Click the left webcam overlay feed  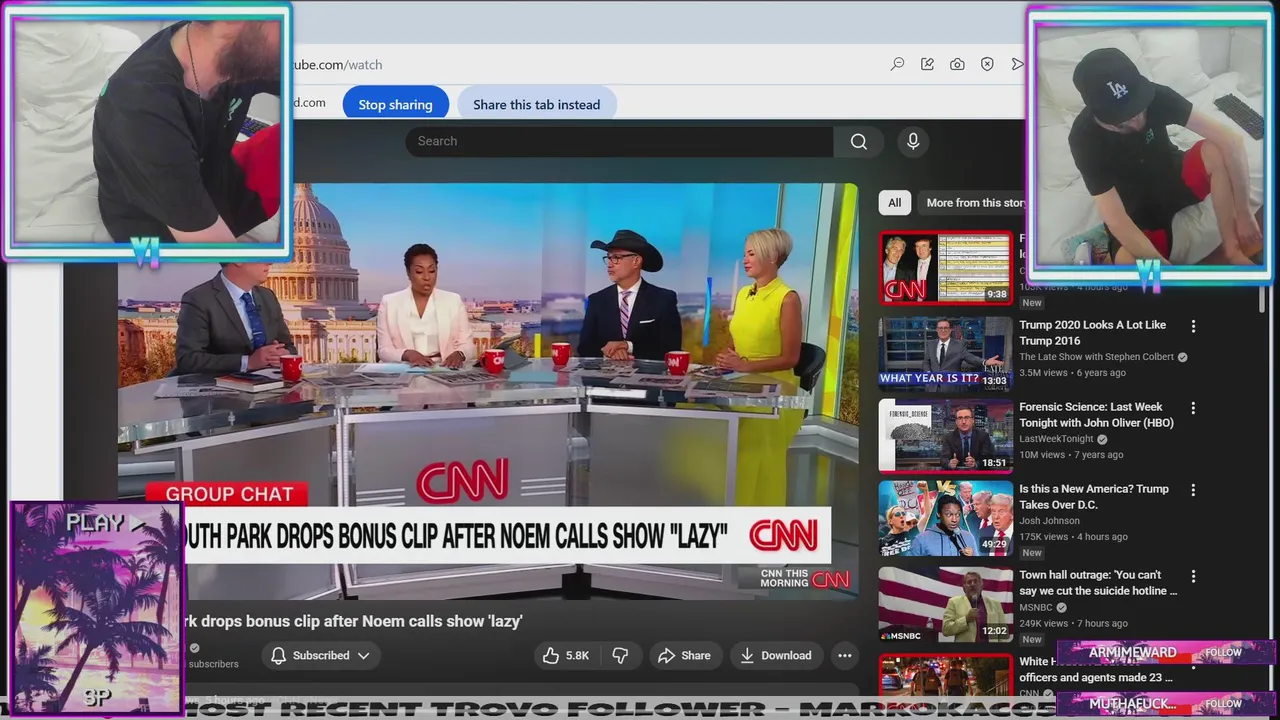click(147, 131)
